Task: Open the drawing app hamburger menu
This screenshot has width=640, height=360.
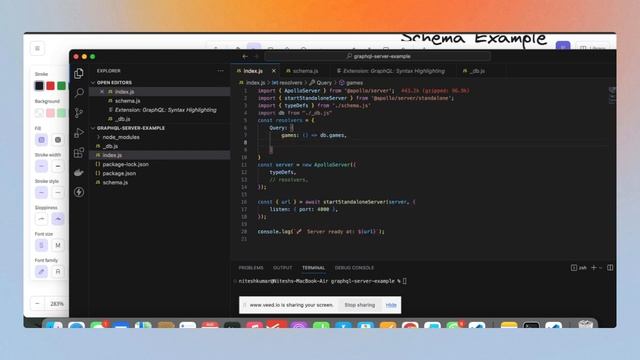Action: pos(38,49)
